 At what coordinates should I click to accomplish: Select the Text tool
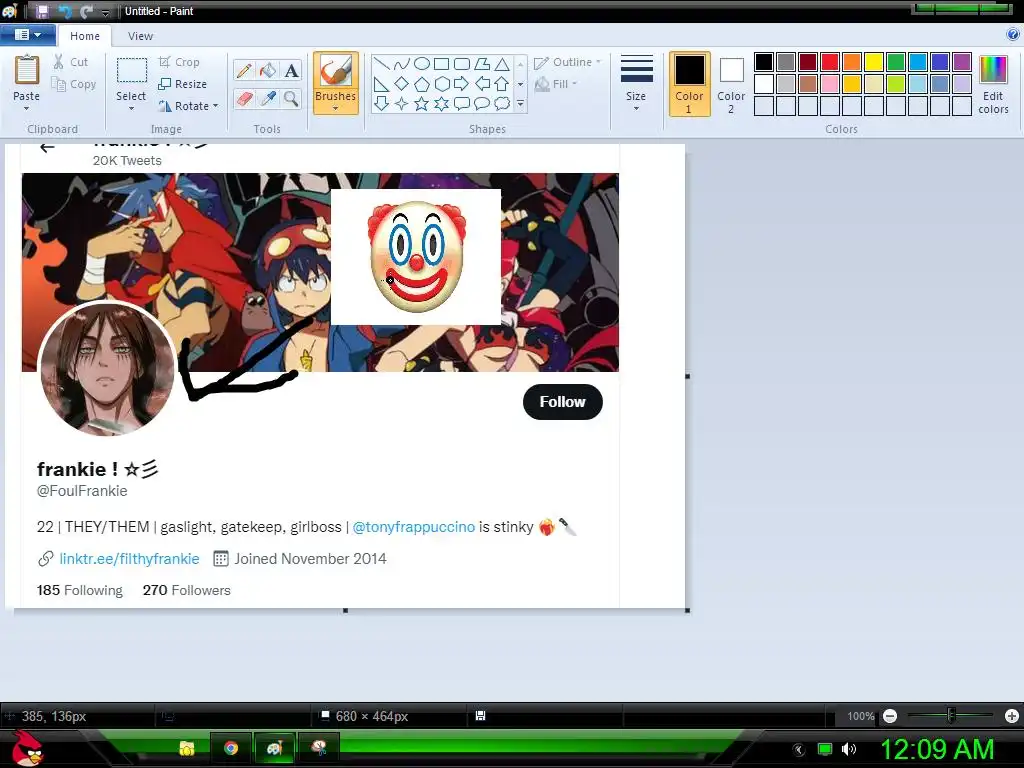click(291, 70)
